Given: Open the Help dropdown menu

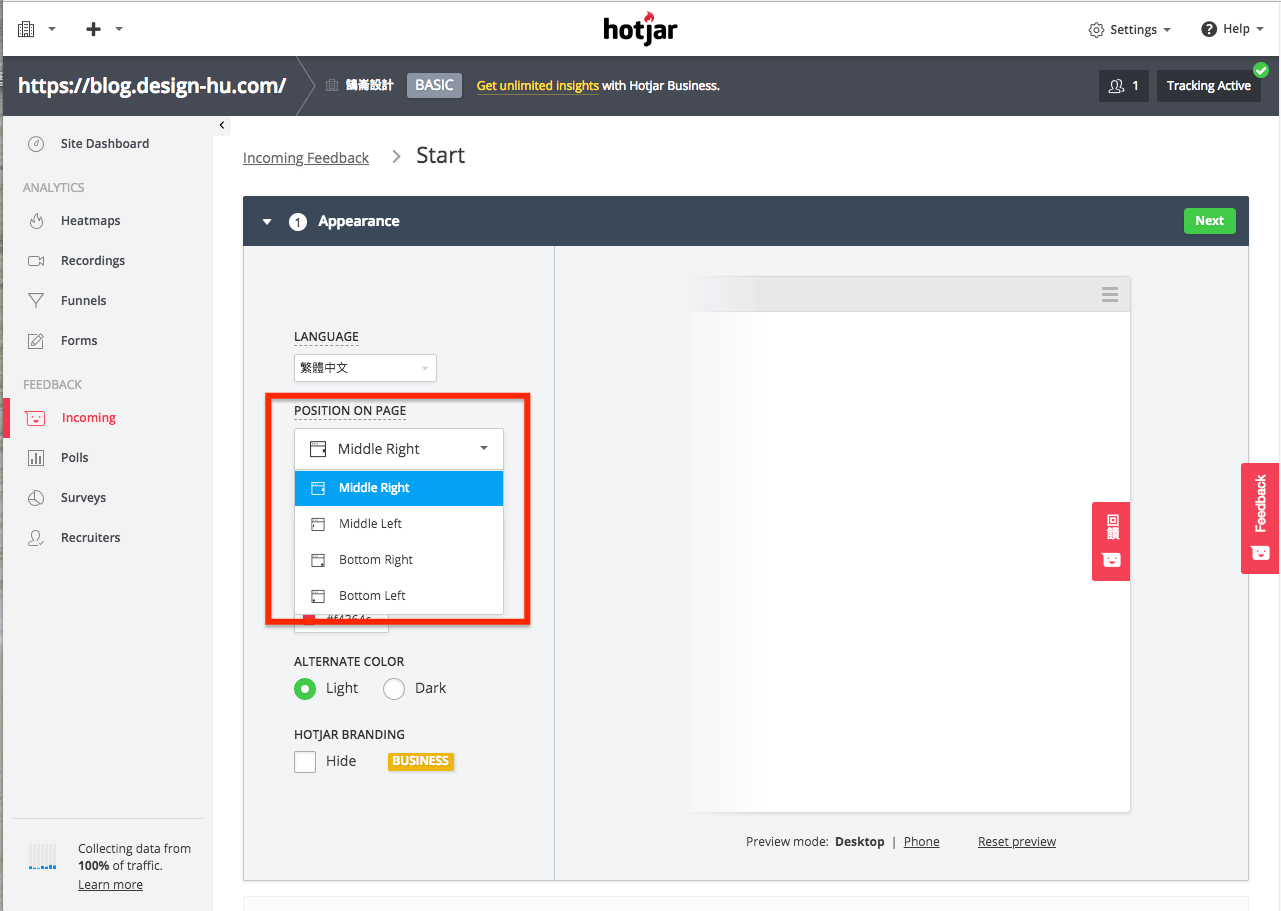Looking at the screenshot, I should 1233,29.
